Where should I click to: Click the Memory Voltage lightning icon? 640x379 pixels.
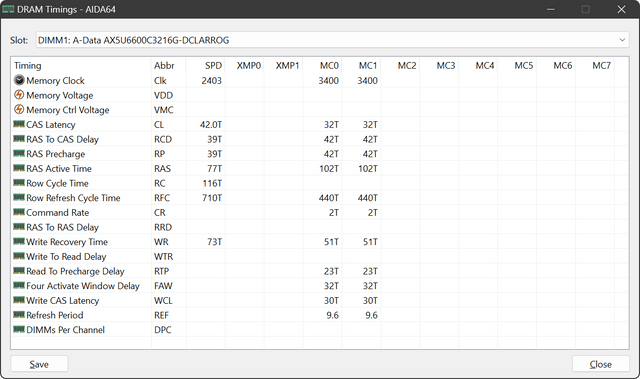[19, 95]
